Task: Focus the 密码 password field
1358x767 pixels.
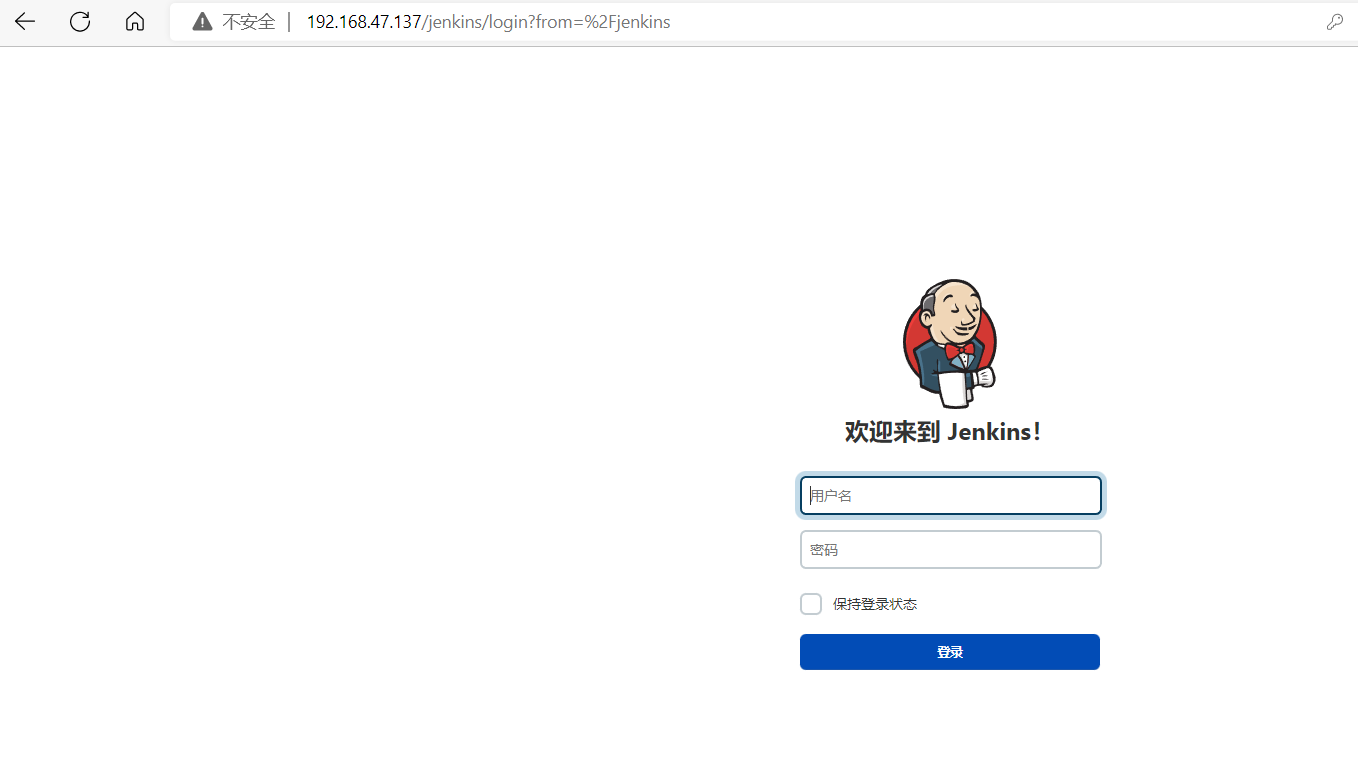Action: coord(951,550)
